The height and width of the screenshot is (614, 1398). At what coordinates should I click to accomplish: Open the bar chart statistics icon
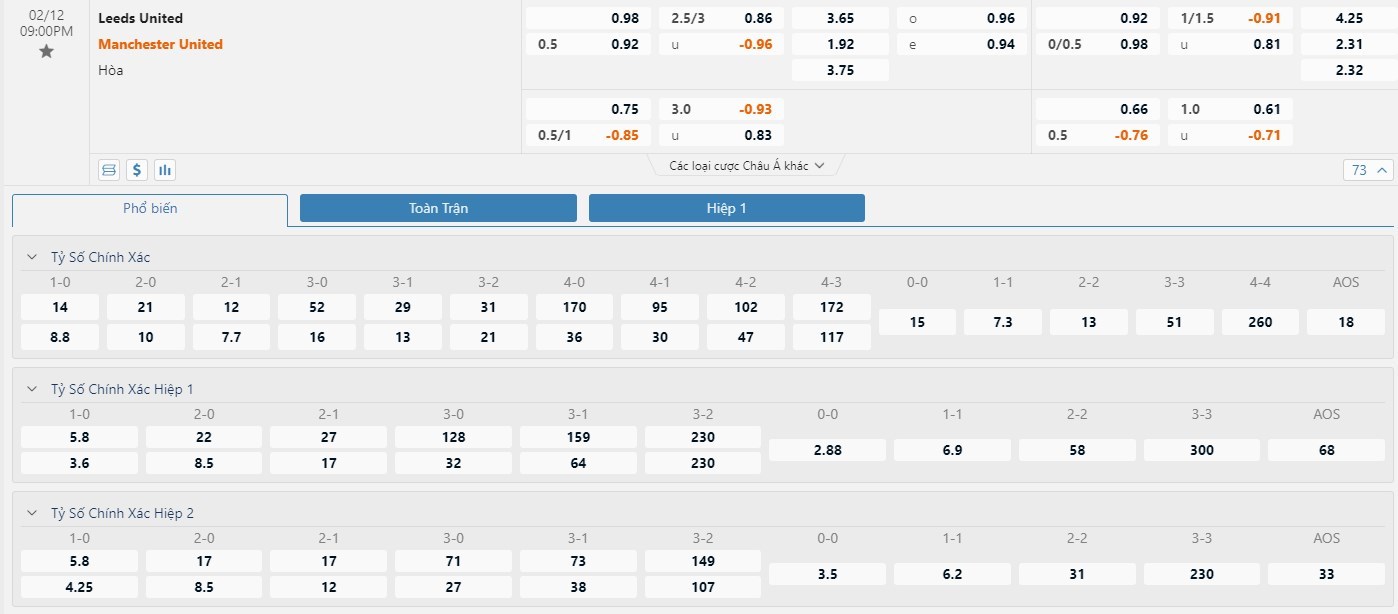coord(165,170)
